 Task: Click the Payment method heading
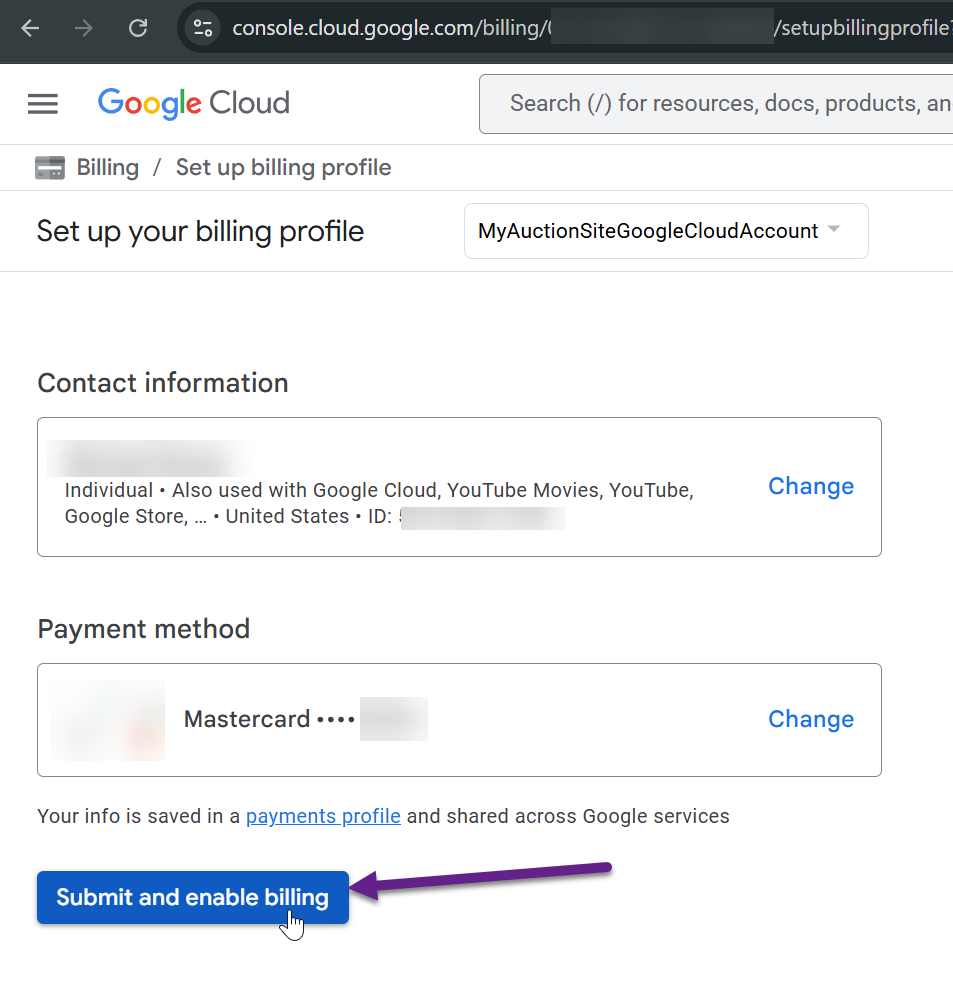click(x=144, y=629)
